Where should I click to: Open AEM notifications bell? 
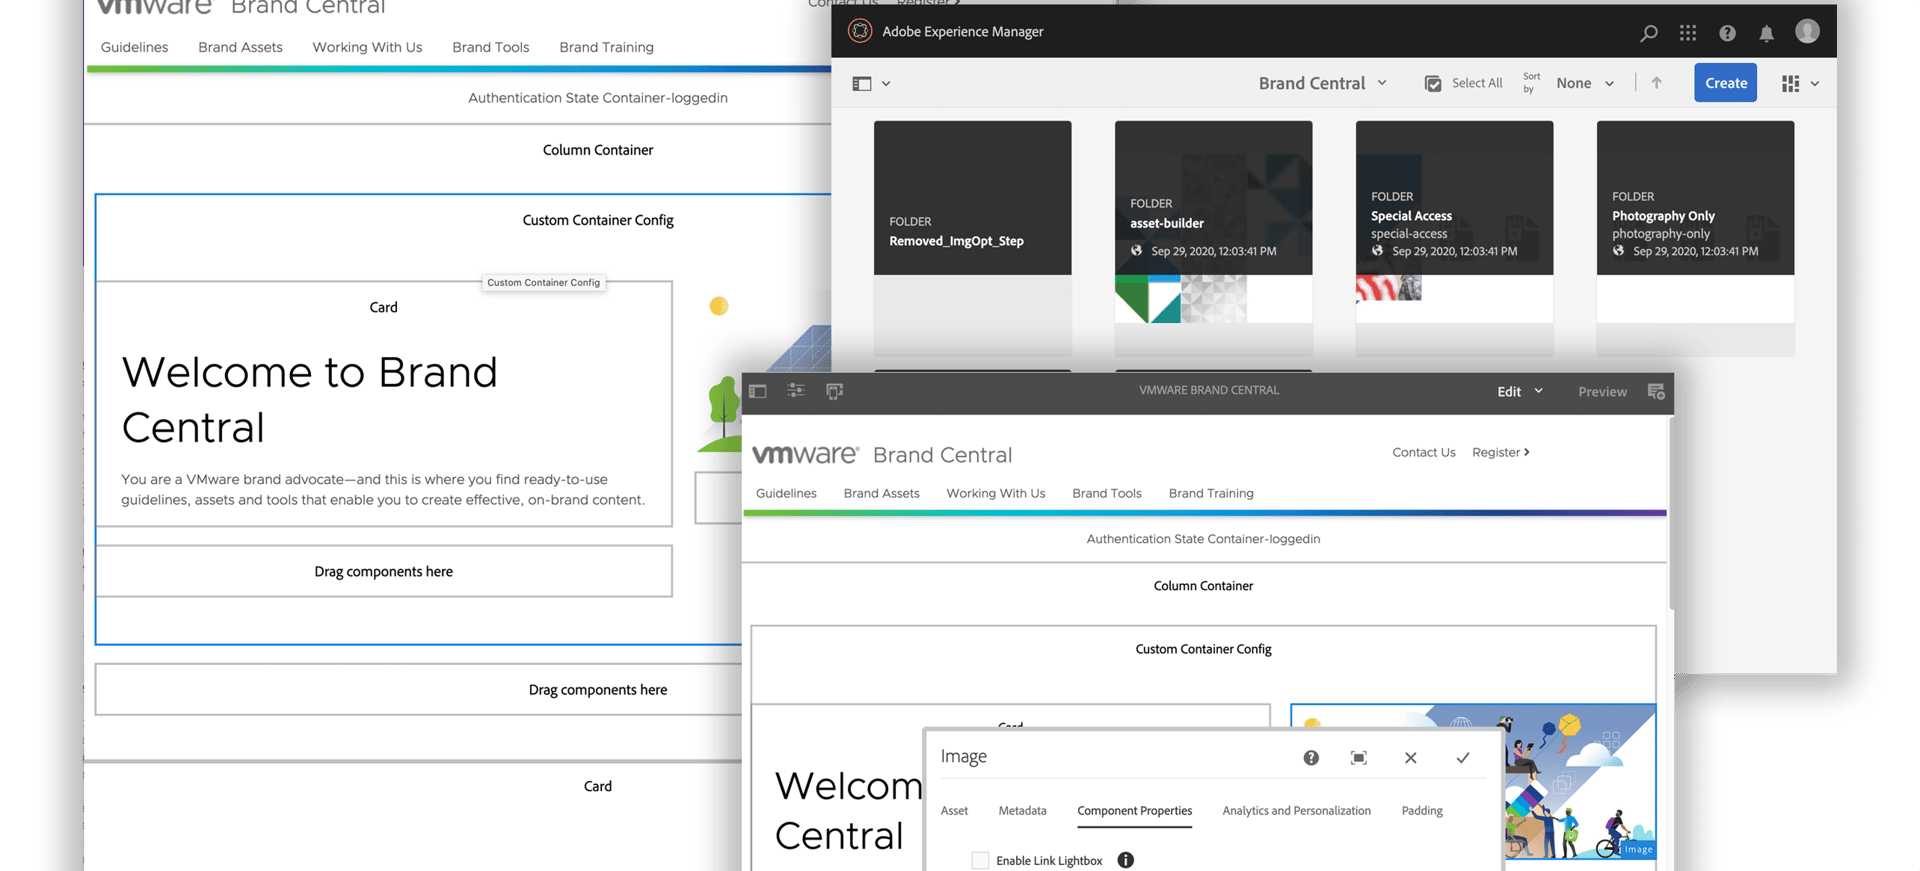(1766, 33)
